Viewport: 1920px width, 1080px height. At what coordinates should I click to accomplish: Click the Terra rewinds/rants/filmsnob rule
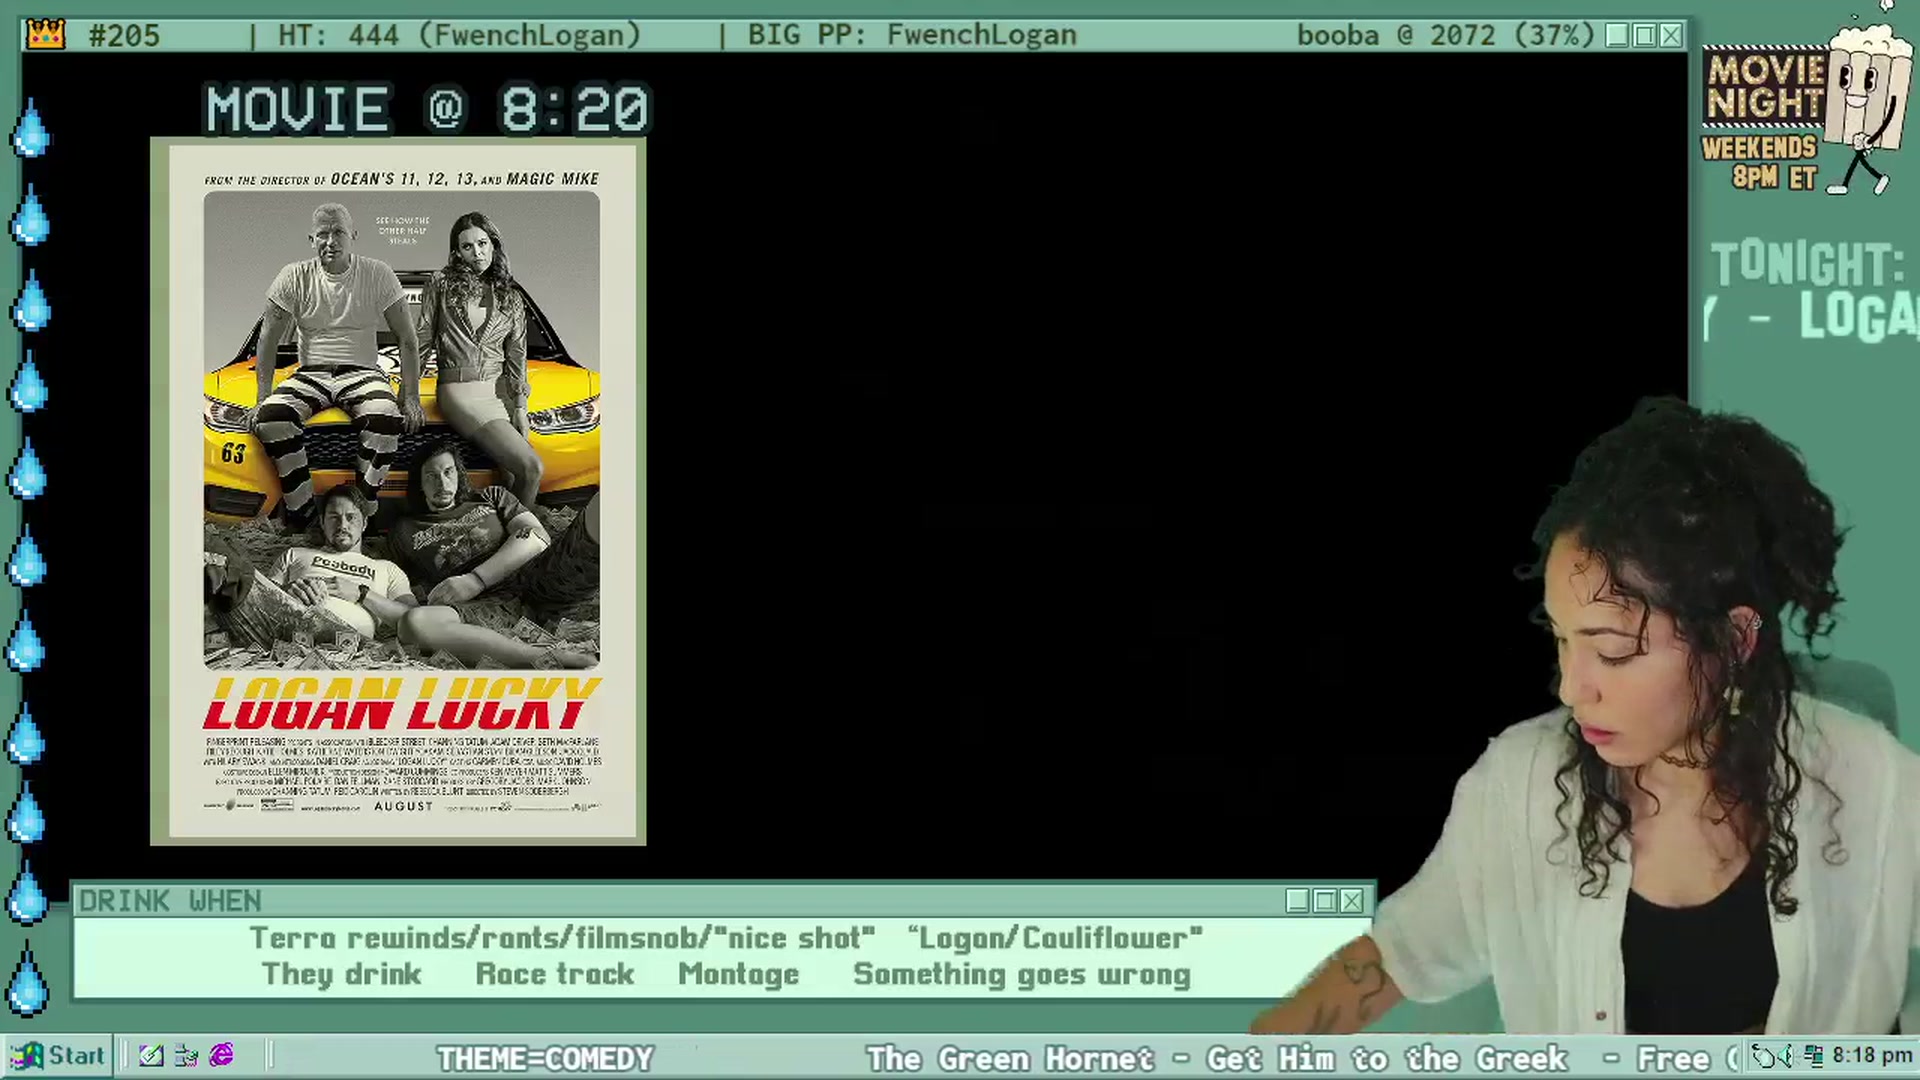coord(562,938)
